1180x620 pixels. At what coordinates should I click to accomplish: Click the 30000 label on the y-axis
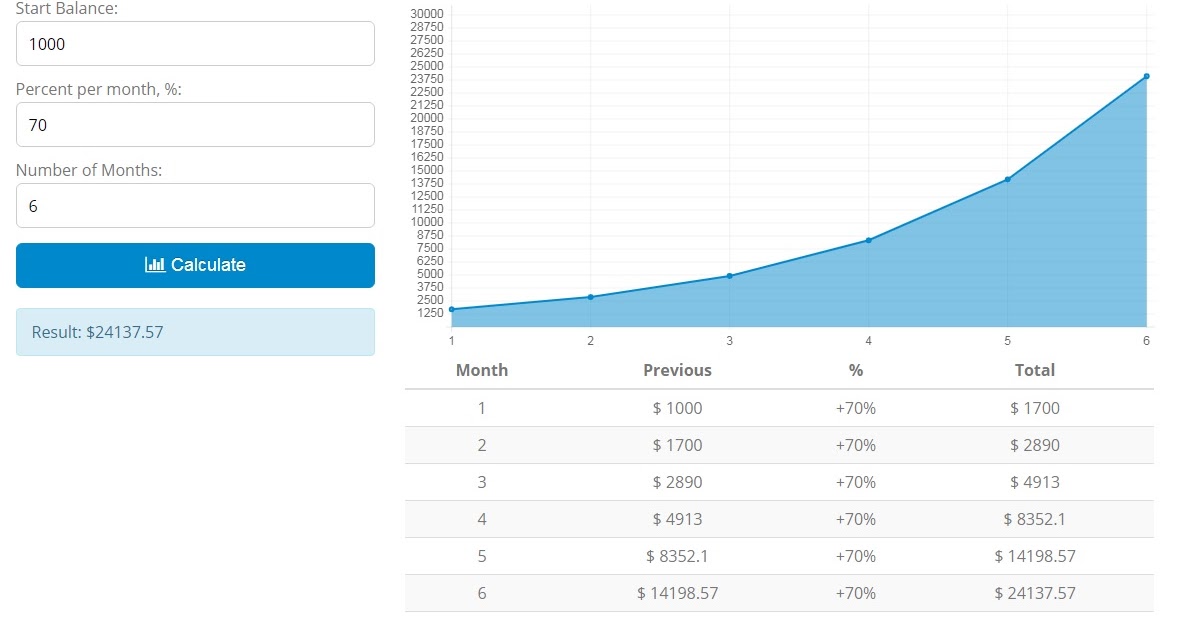coord(428,13)
